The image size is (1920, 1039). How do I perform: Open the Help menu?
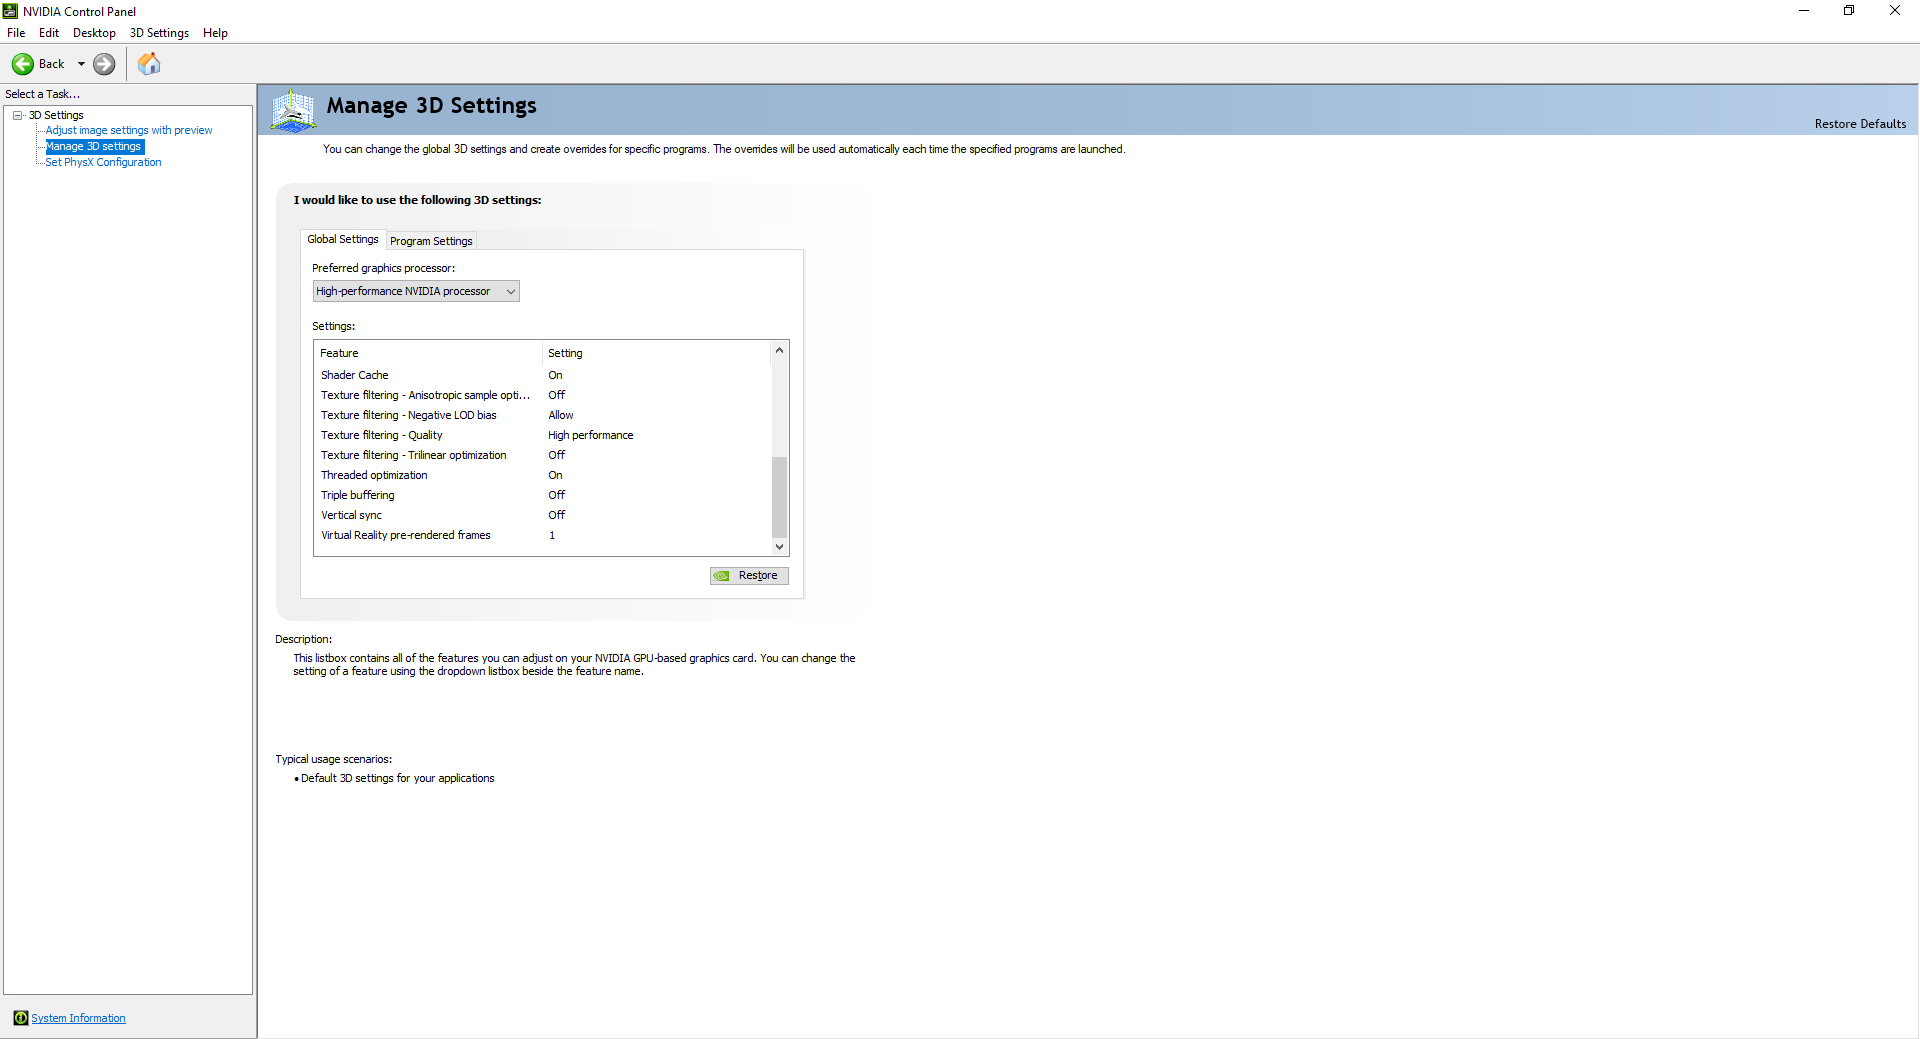pyautogui.click(x=215, y=33)
